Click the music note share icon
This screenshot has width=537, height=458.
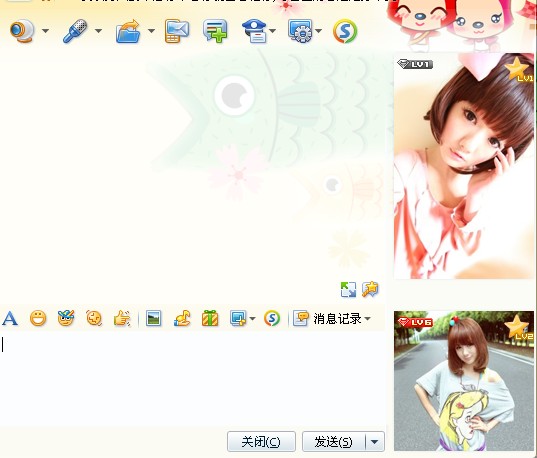click(x=182, y=318)
